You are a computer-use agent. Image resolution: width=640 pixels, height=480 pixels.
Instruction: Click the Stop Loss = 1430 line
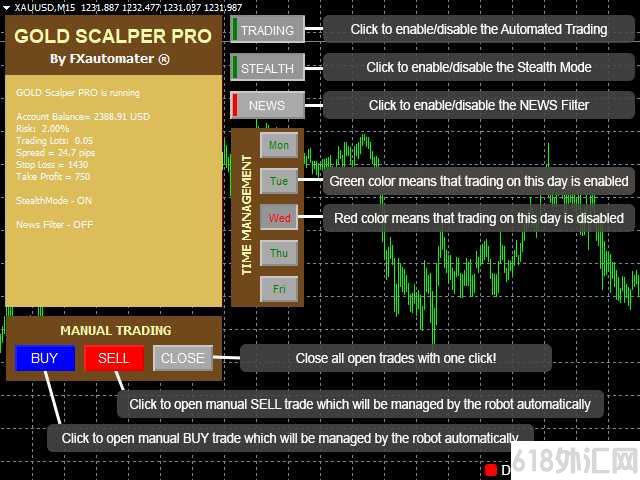(x=52, y=164)
